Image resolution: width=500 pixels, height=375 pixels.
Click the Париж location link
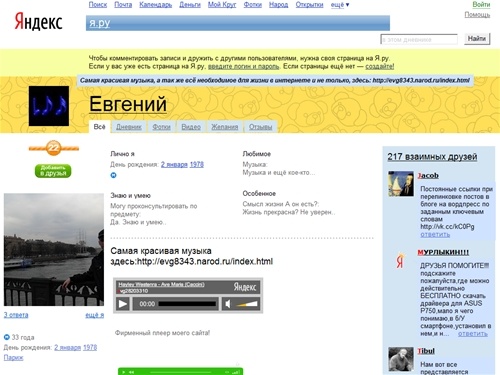13,357
